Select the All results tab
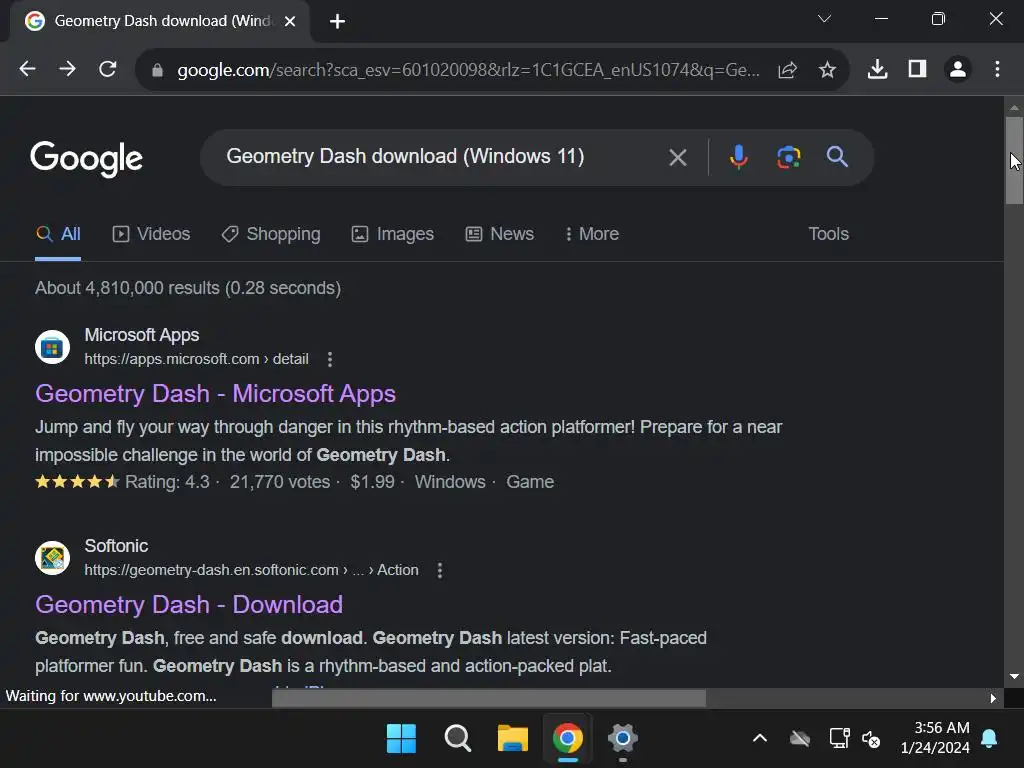The image size is (1024, 768). point(58,234)
